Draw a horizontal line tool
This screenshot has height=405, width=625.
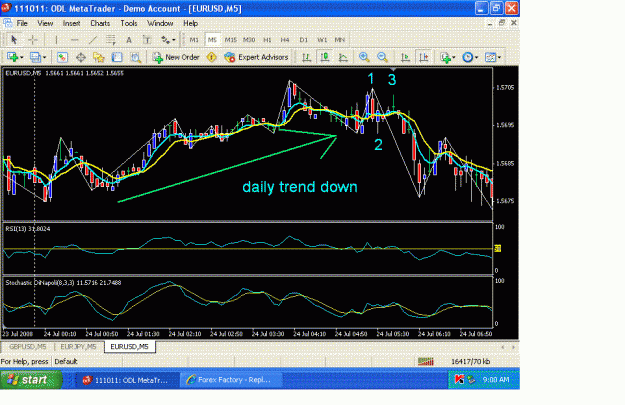tap(74, 39)
